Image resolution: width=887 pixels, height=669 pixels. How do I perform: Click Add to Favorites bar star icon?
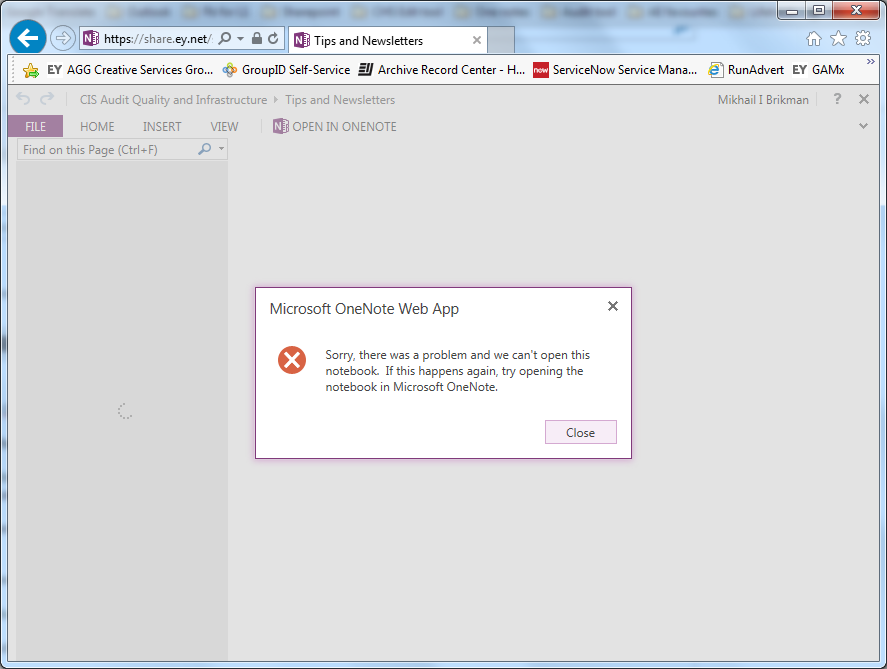click(x=31, y=70)
